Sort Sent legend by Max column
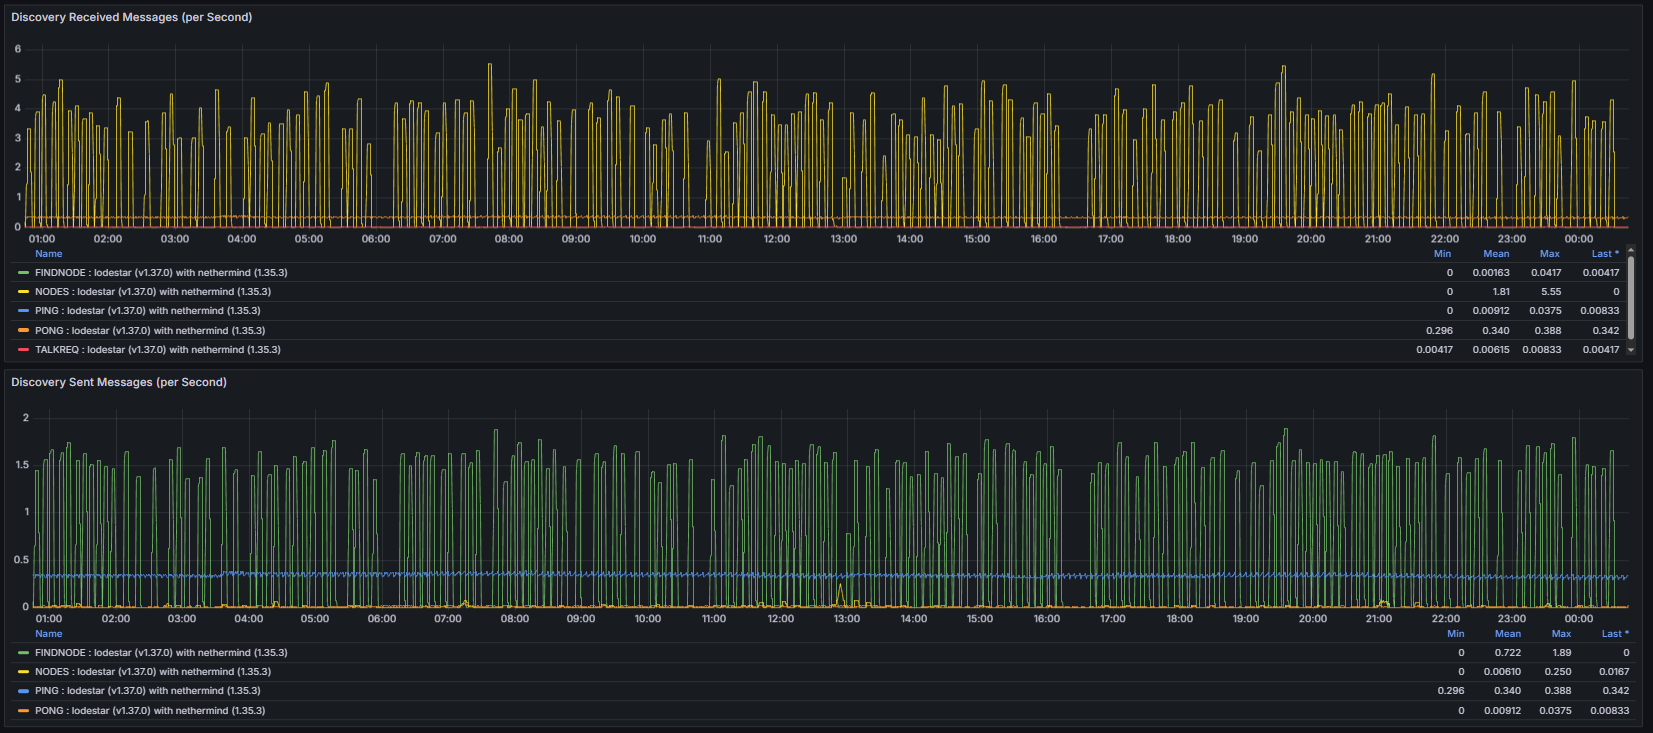Image resolution: width=1653 pixels, height=733 pixels. [1561, 634]
